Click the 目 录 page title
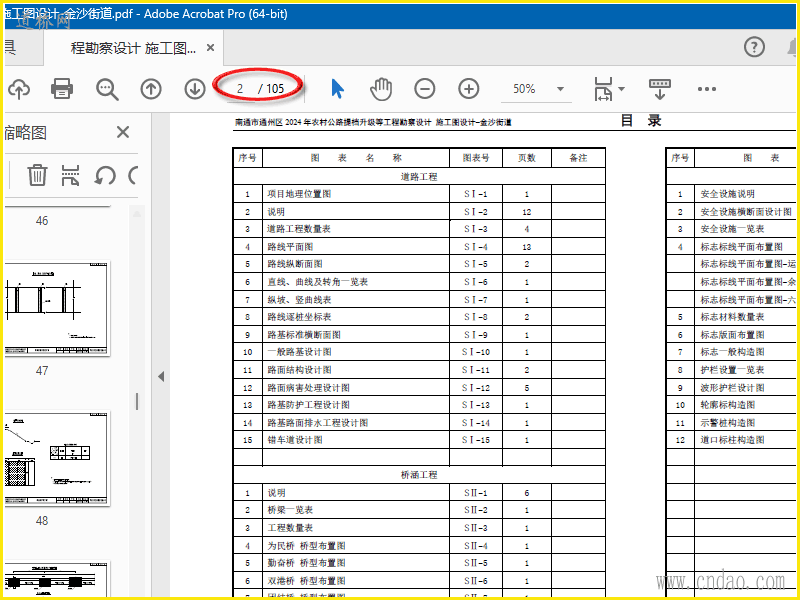Screen dimensions: 800x600 coord(641,121)
